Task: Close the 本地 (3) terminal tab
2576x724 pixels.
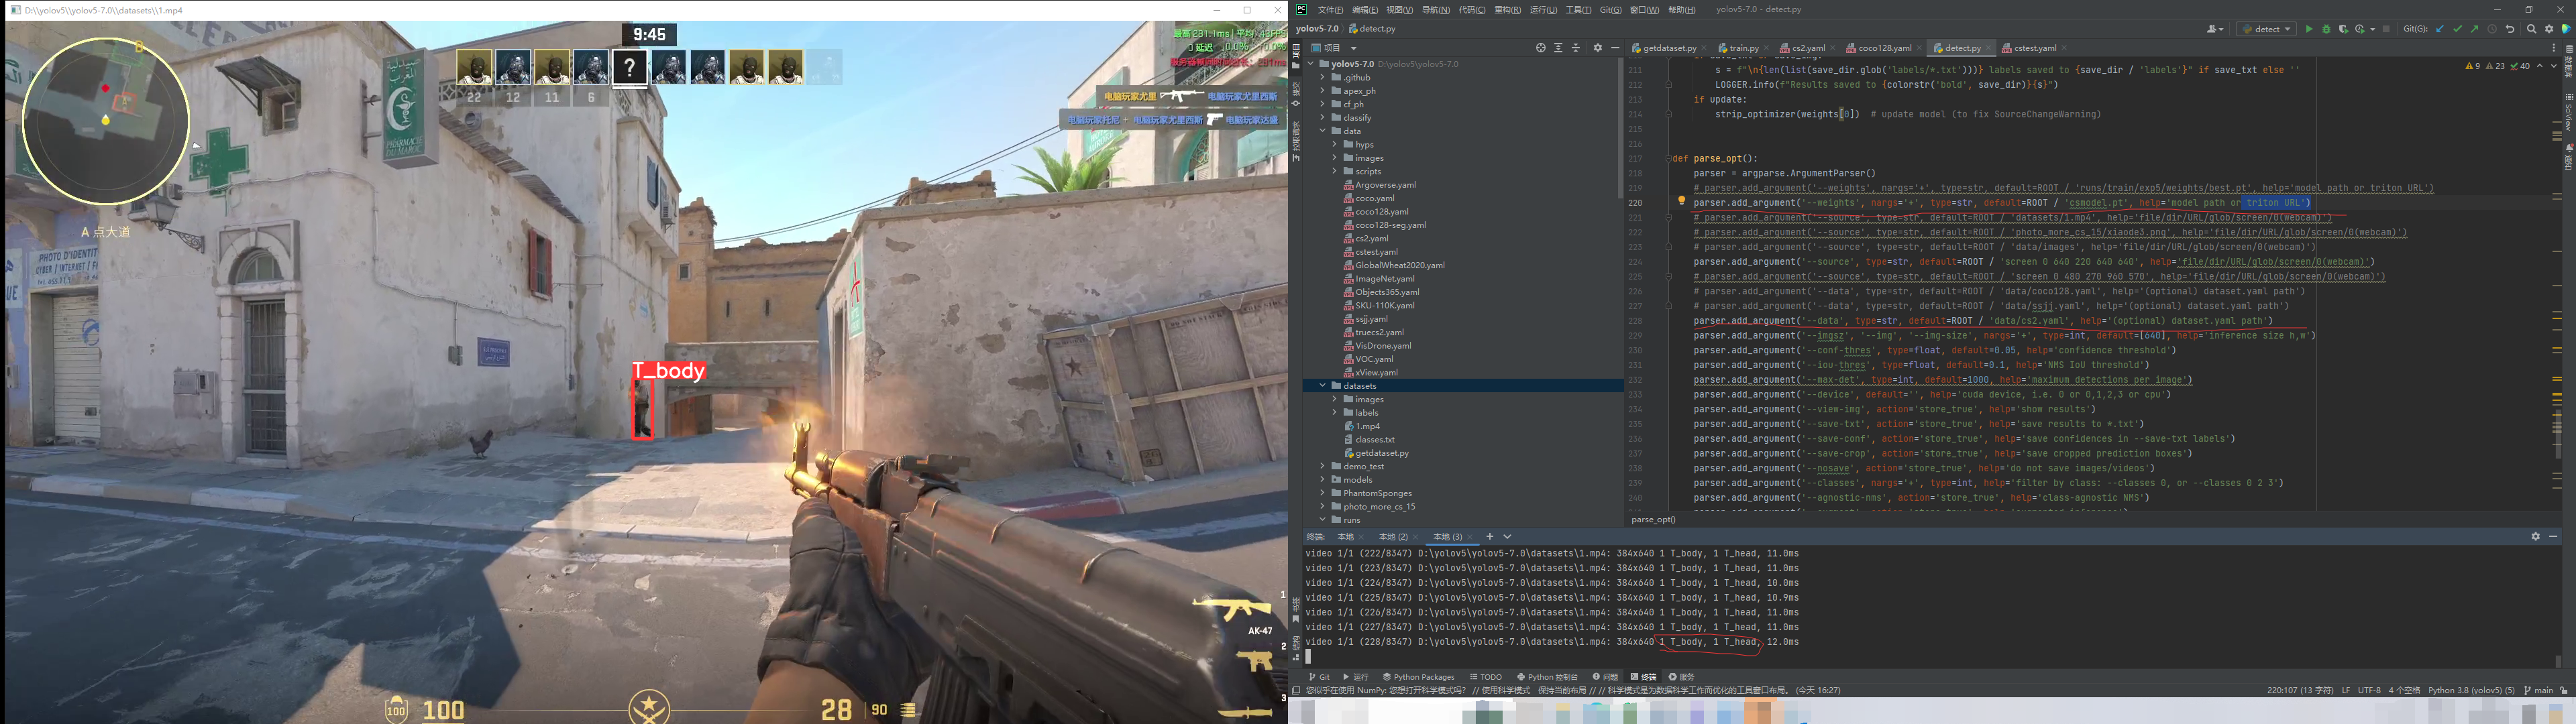Action: [1470, 537]
